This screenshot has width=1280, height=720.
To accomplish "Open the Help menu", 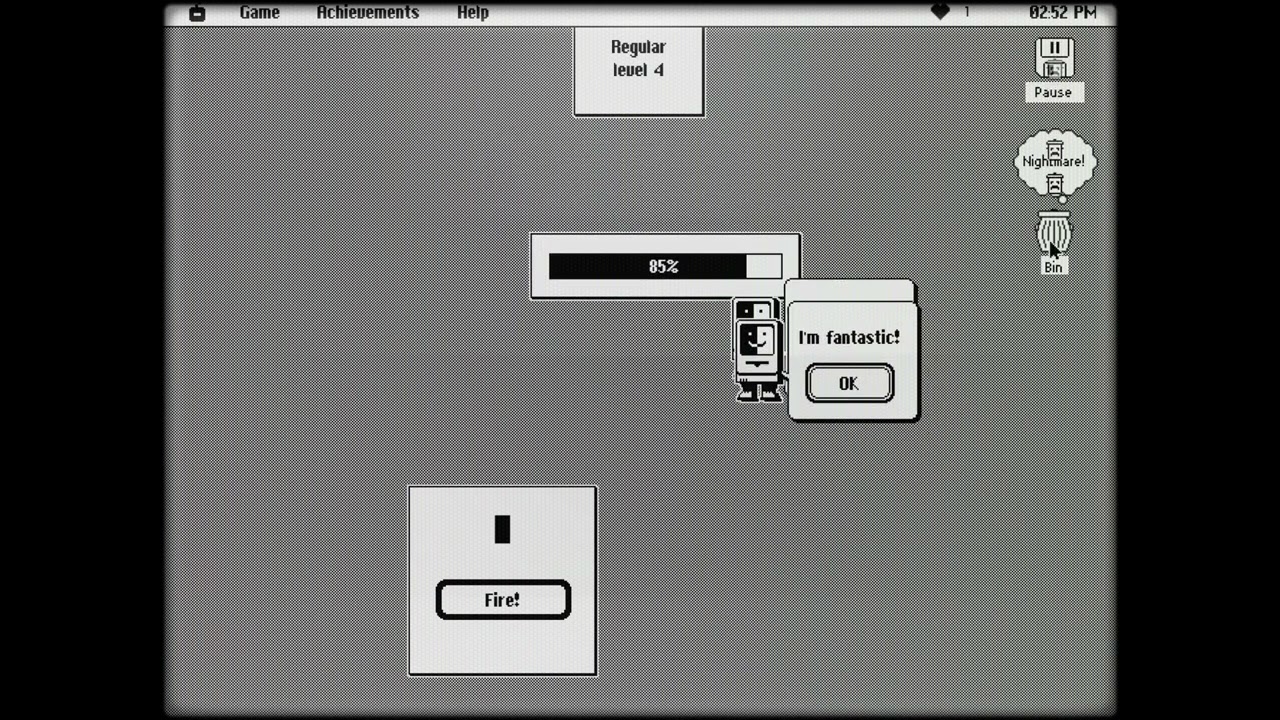I will pyautogui.click(x=472, y=12).
